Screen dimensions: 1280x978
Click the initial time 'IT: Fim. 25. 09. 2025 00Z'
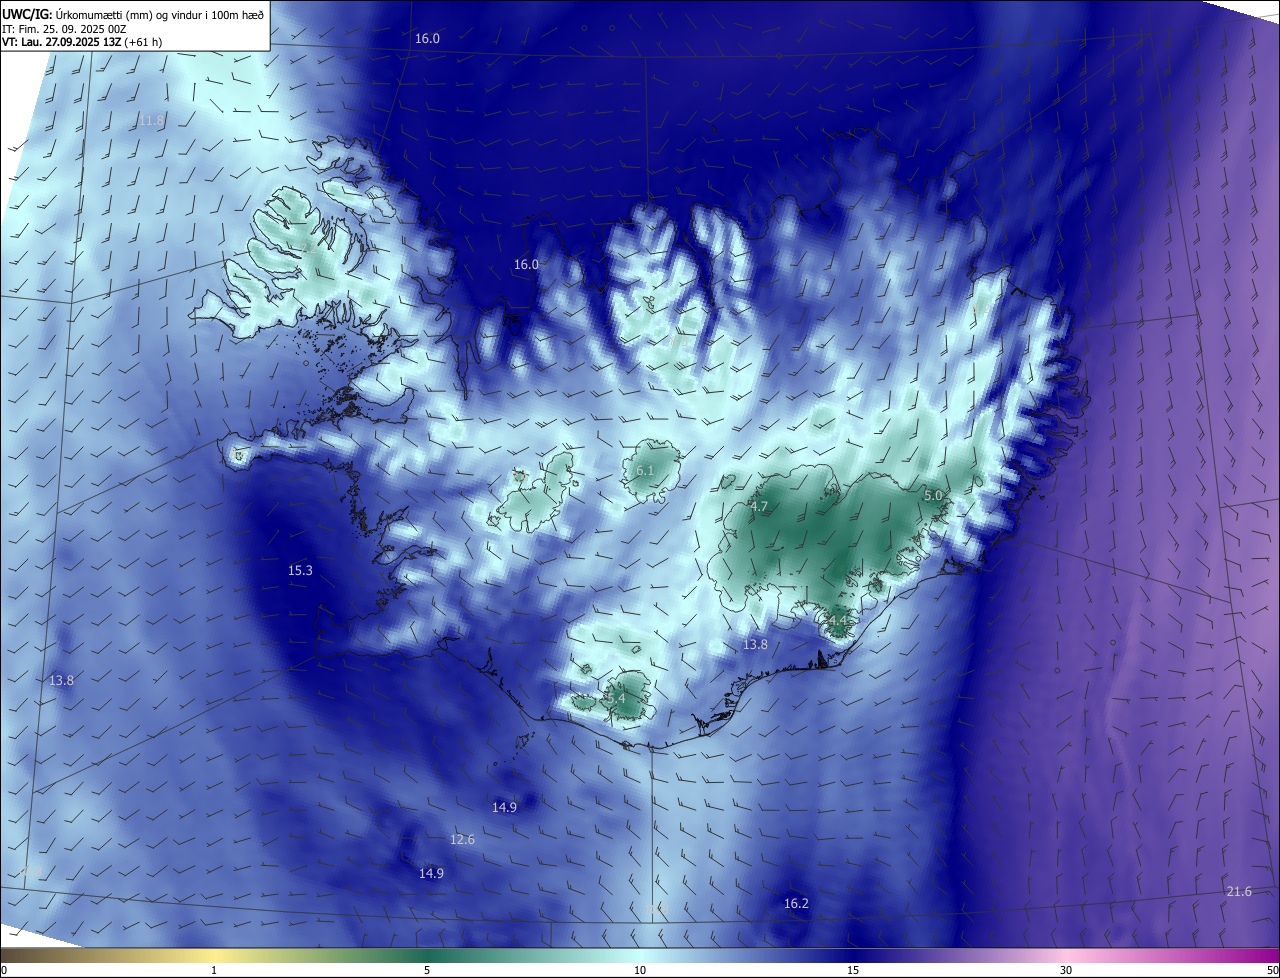(x=64, y=29)
